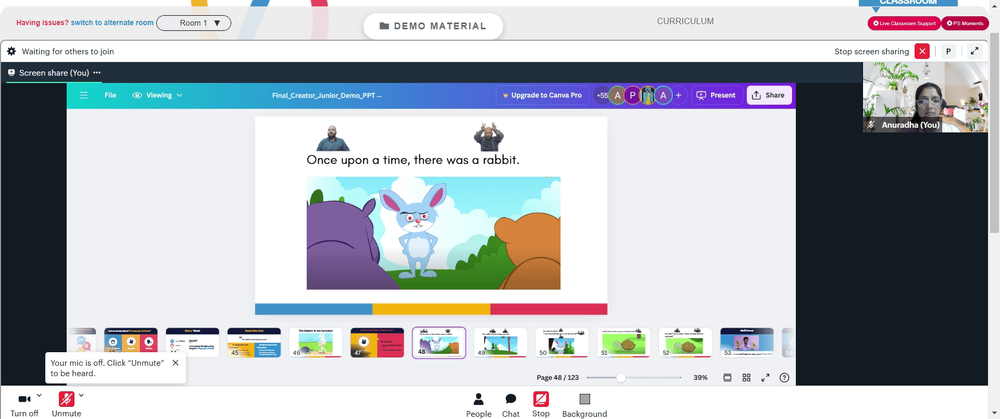Screen dimensions: 1000x419
Task: Stop sharing via Stop icon
Action: tap(541, 405)
